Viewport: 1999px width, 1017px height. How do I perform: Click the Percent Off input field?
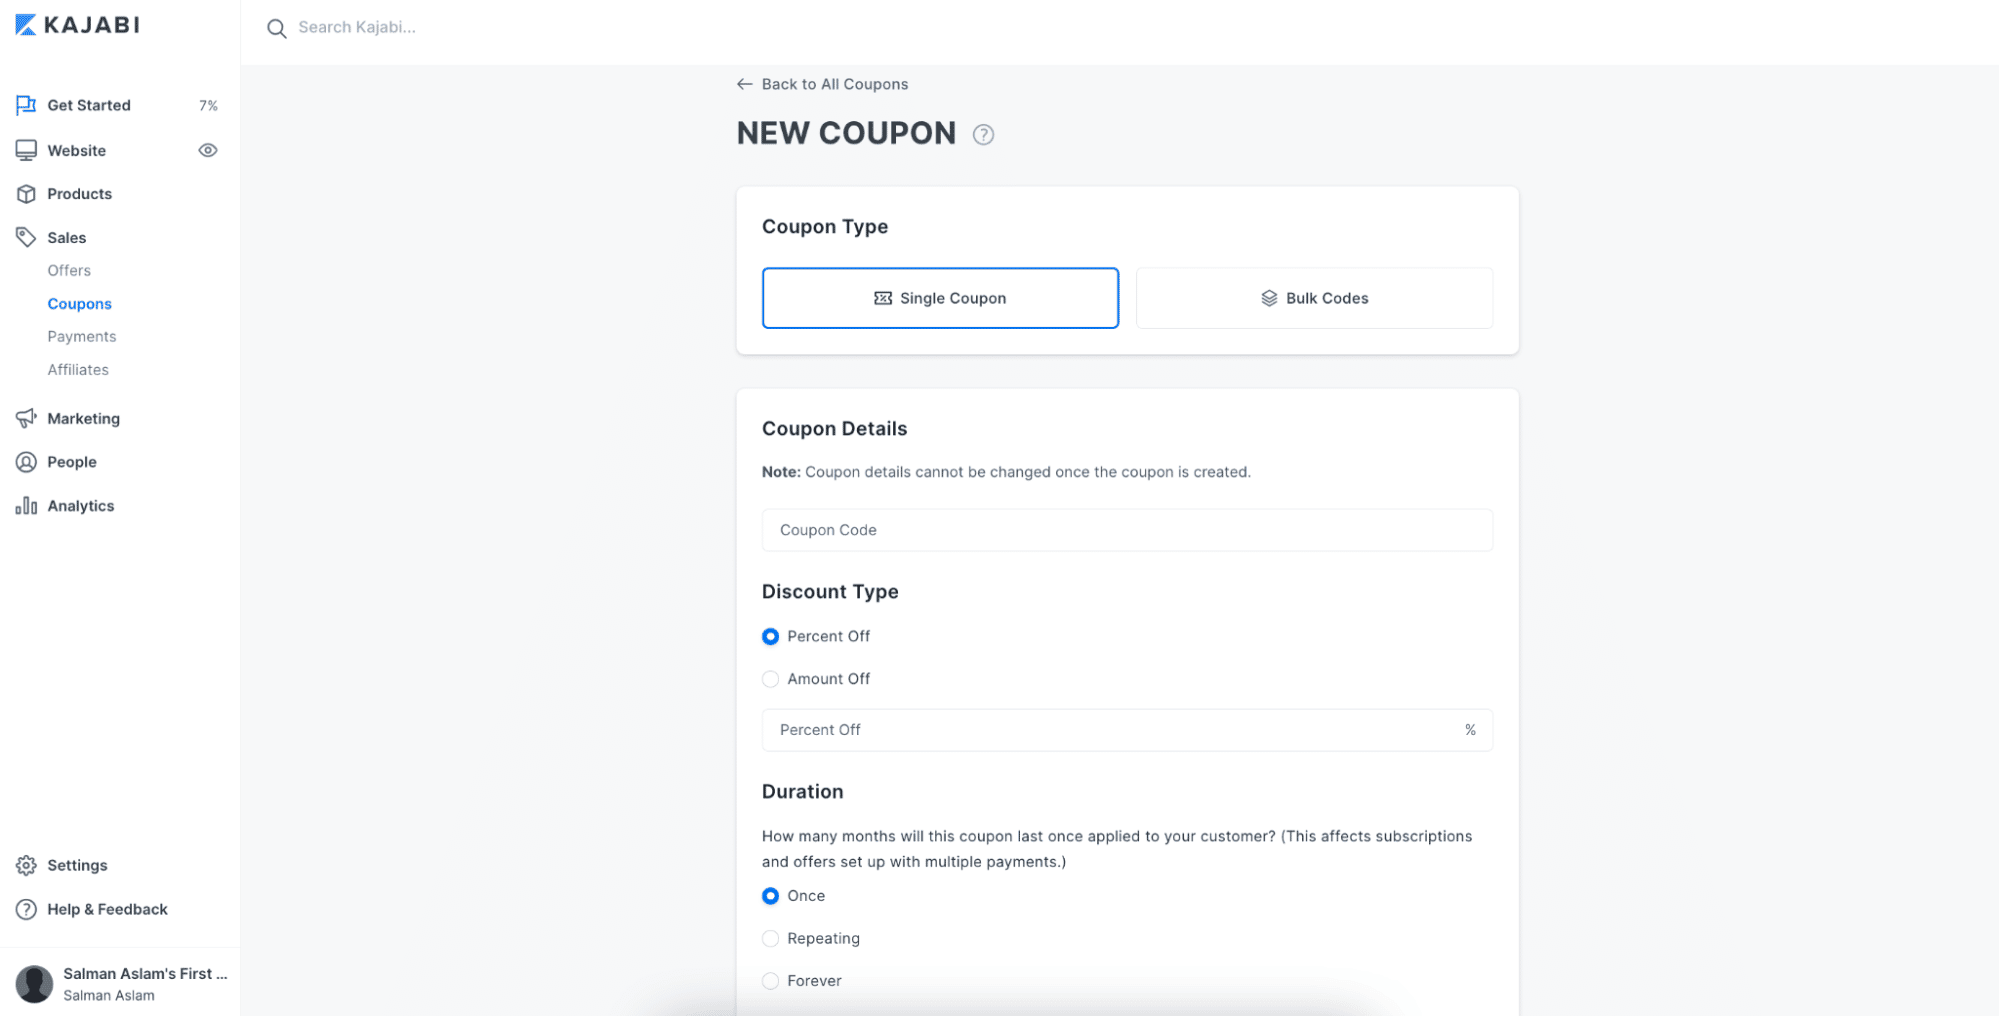pyautogui.click(x=1127, y=730)
